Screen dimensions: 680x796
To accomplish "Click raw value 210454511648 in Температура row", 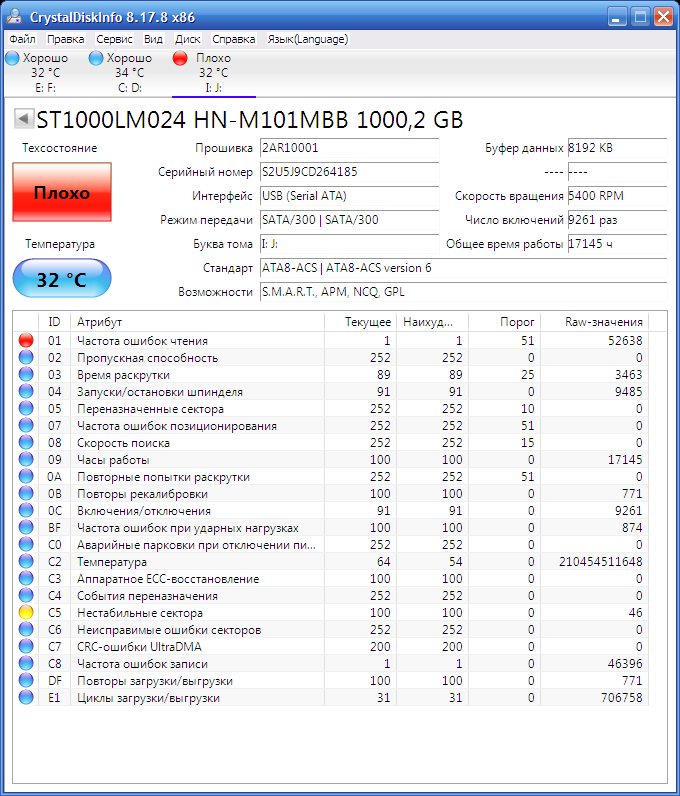I will pyautogui.click(x=601, y=561).
